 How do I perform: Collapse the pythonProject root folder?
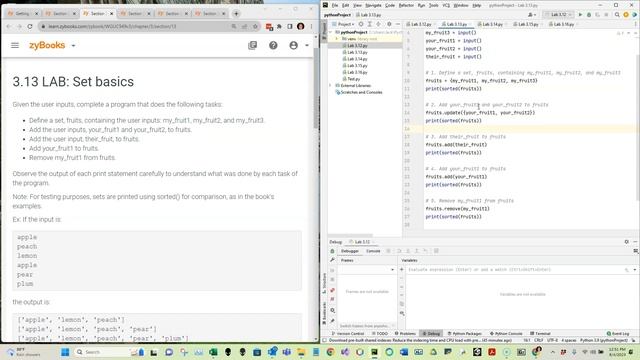pyautogui.click(x=331, y=32)
